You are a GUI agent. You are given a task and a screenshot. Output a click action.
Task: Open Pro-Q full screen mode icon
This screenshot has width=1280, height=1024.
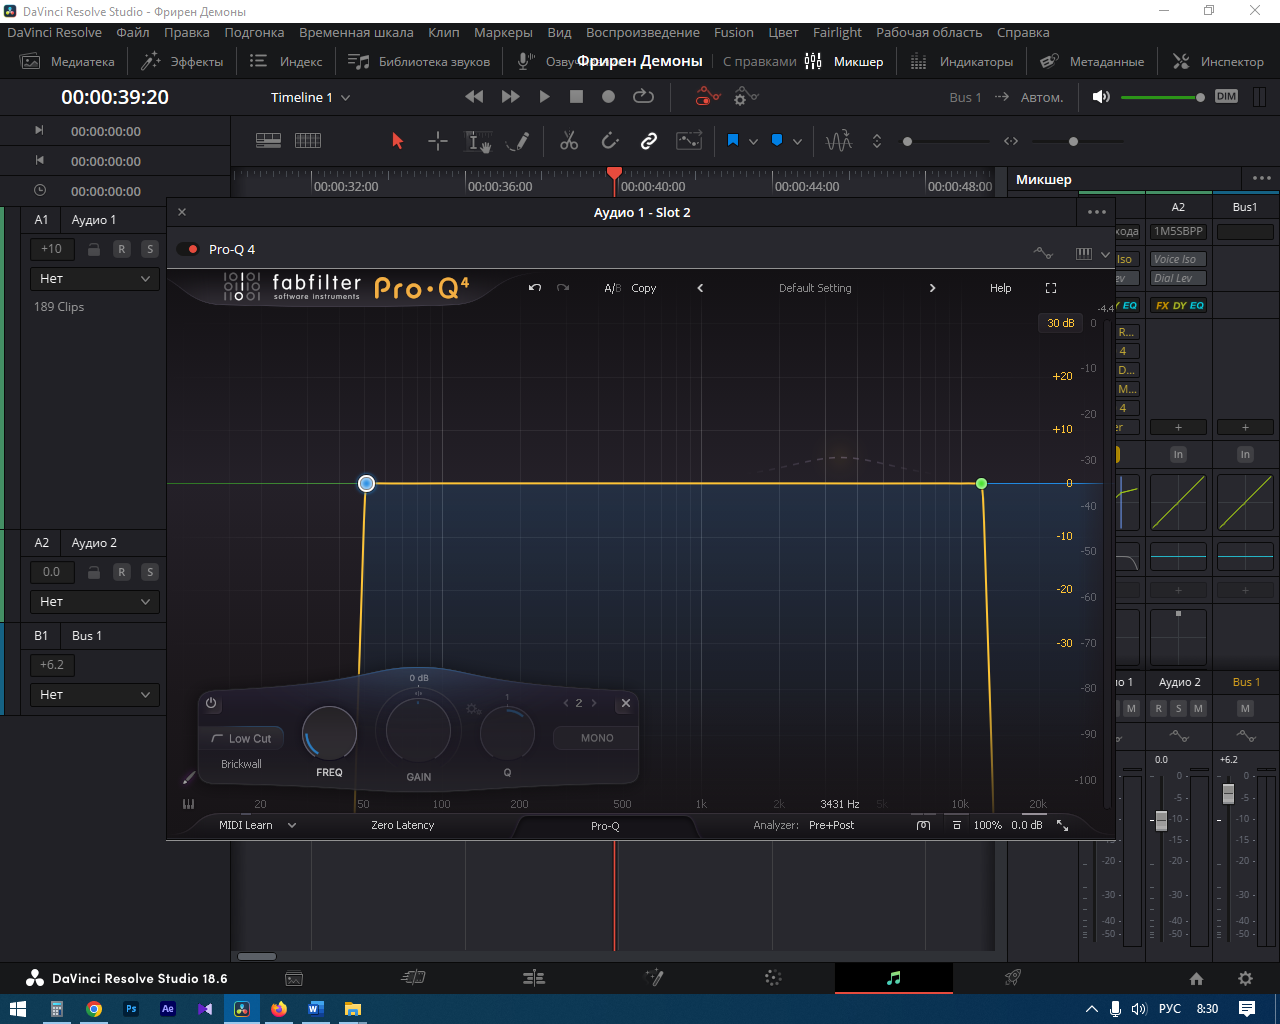click(x=1051, y=288)
